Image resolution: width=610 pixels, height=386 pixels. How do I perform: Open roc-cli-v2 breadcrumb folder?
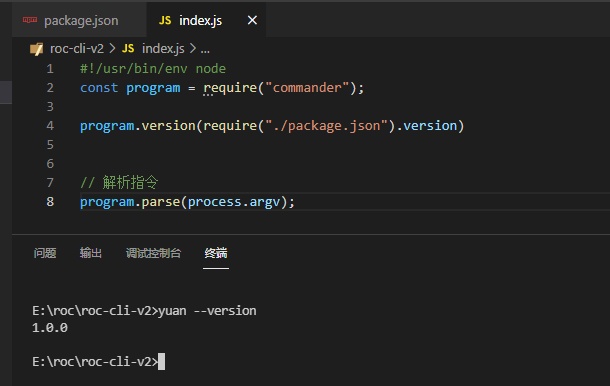77,49
